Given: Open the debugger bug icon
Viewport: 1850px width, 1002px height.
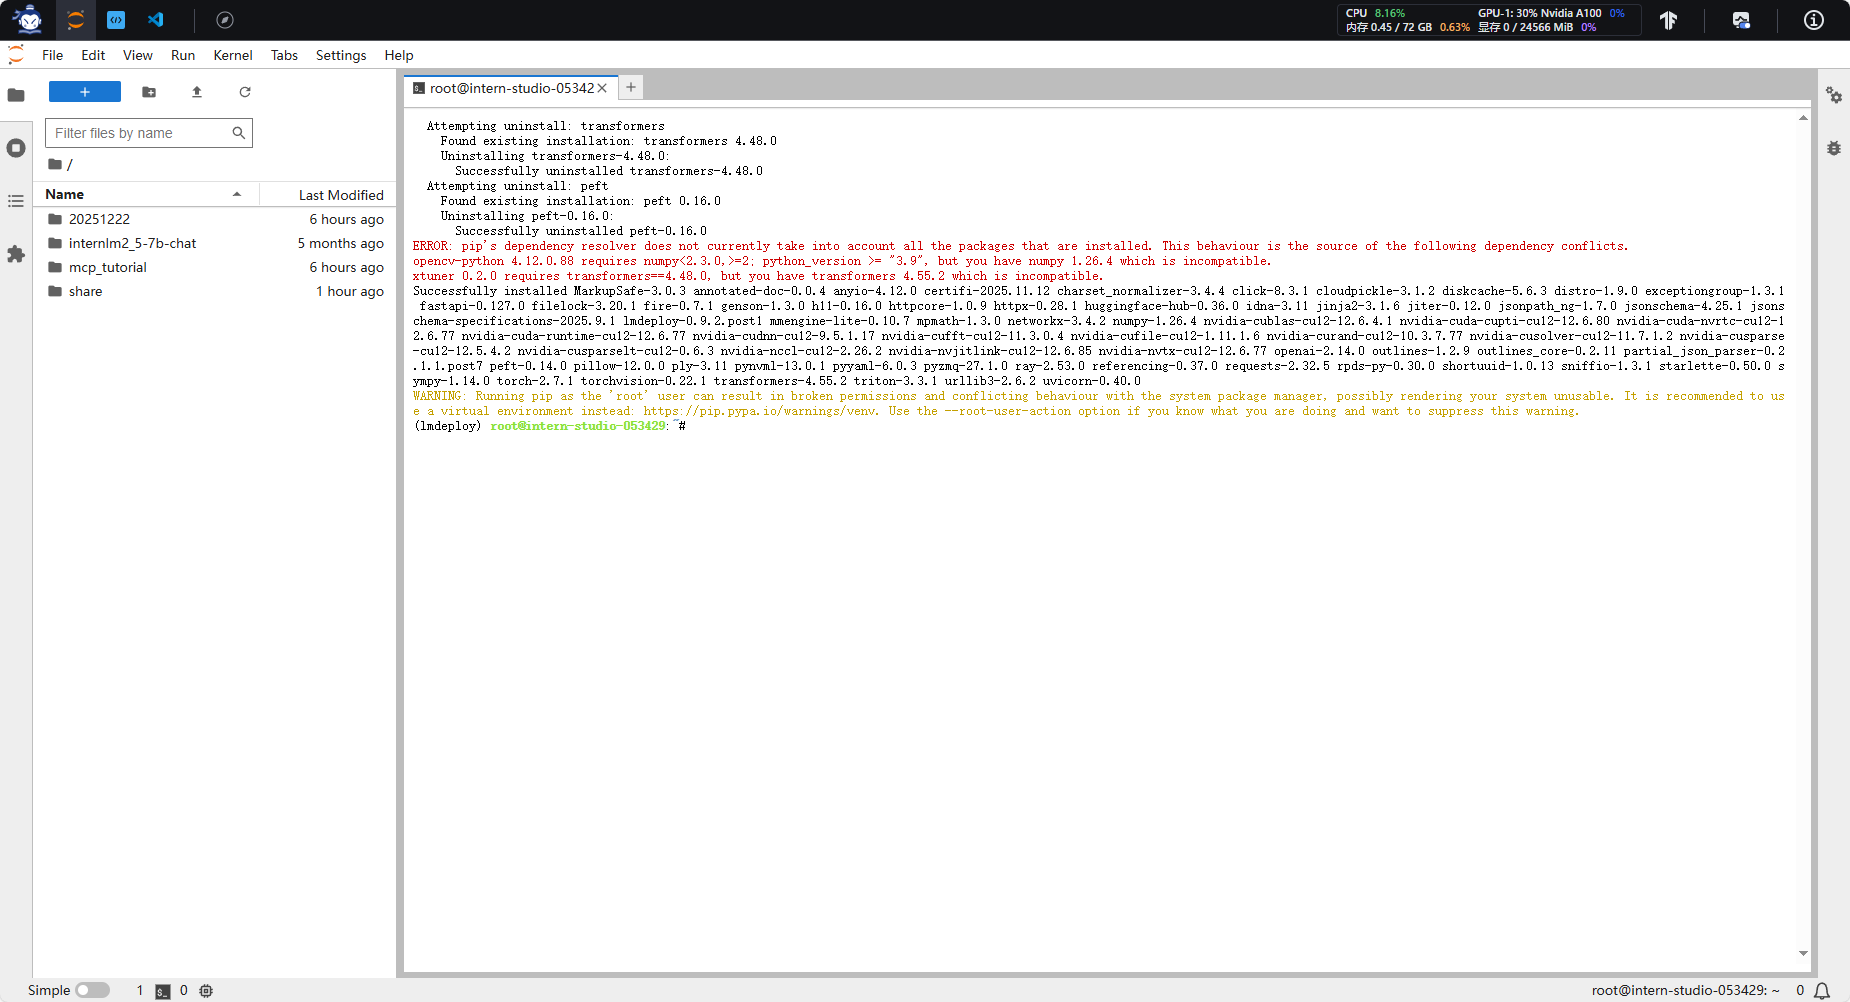Looking at the screenshot, I should (1833, 148).
